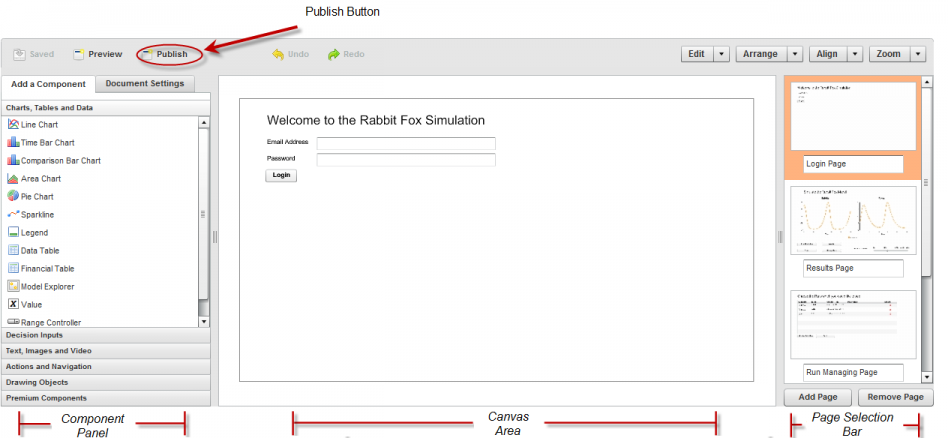Click page bar scroll up arrow
Viewport: 948px width, 438px height.
927,81
